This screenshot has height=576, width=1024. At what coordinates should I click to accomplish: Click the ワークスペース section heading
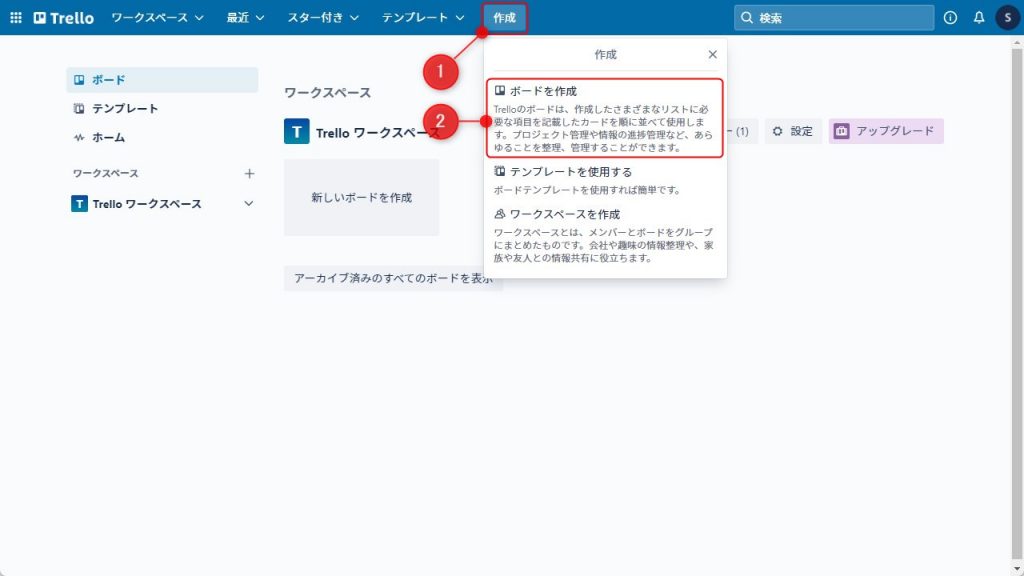tap(328, 93)
